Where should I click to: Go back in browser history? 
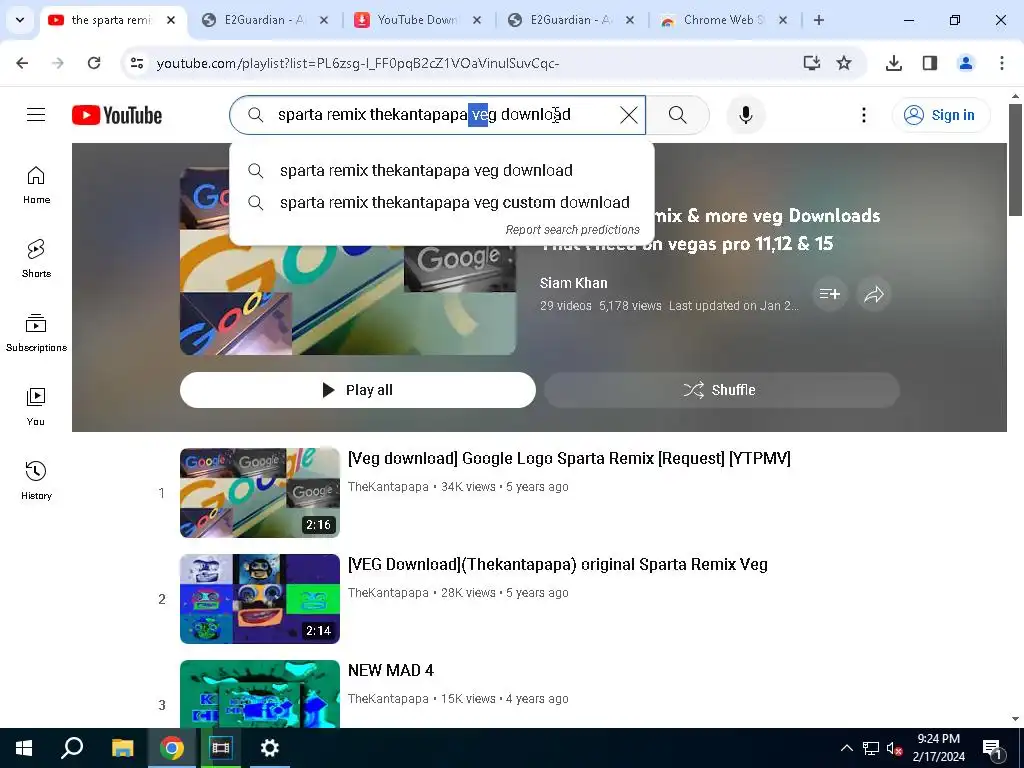[x=22, y=63]
